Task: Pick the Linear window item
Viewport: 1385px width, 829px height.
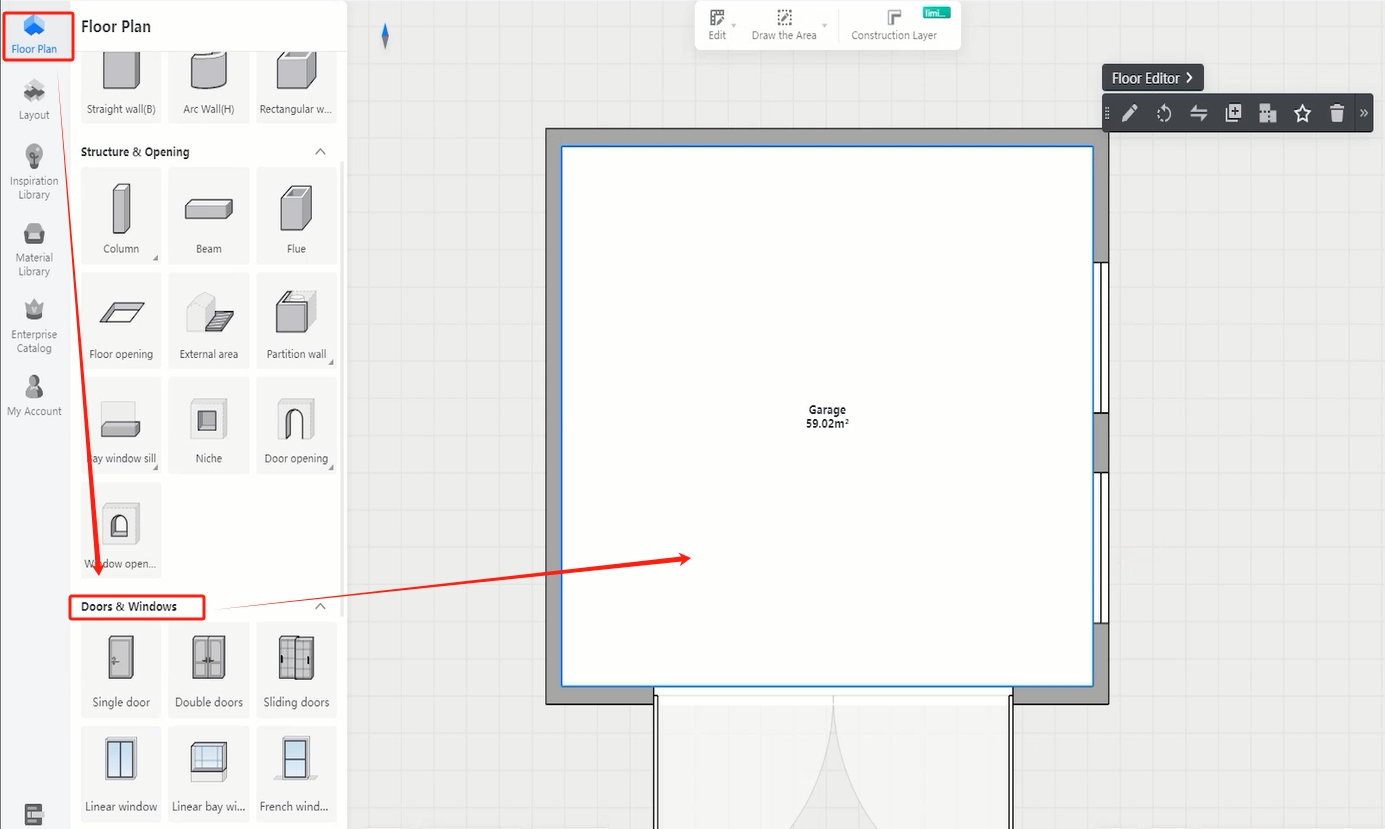Action: click(x=121, y=774)
